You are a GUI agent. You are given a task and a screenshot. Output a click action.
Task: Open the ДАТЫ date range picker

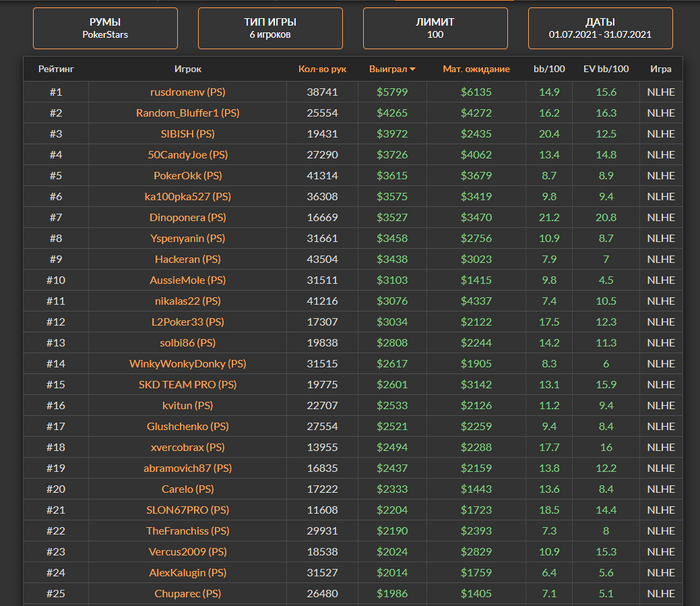[599, 28]
